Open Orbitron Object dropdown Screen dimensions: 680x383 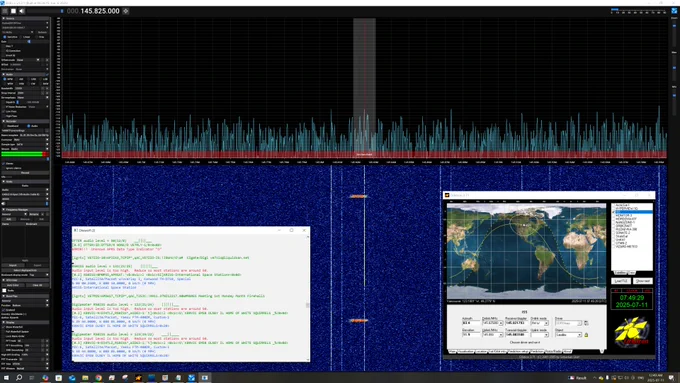[x=569, y=335]
